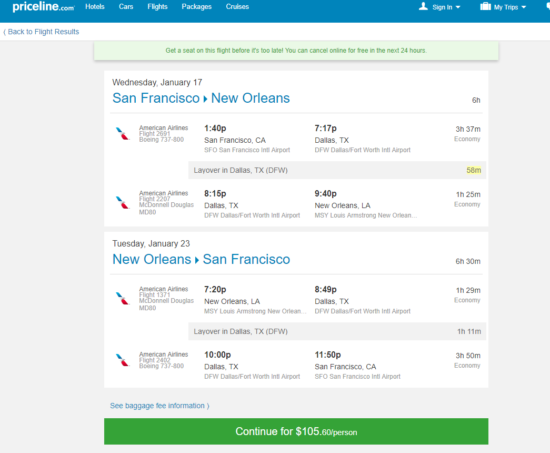Click the My Trips suitcase icon

(485, 6)
